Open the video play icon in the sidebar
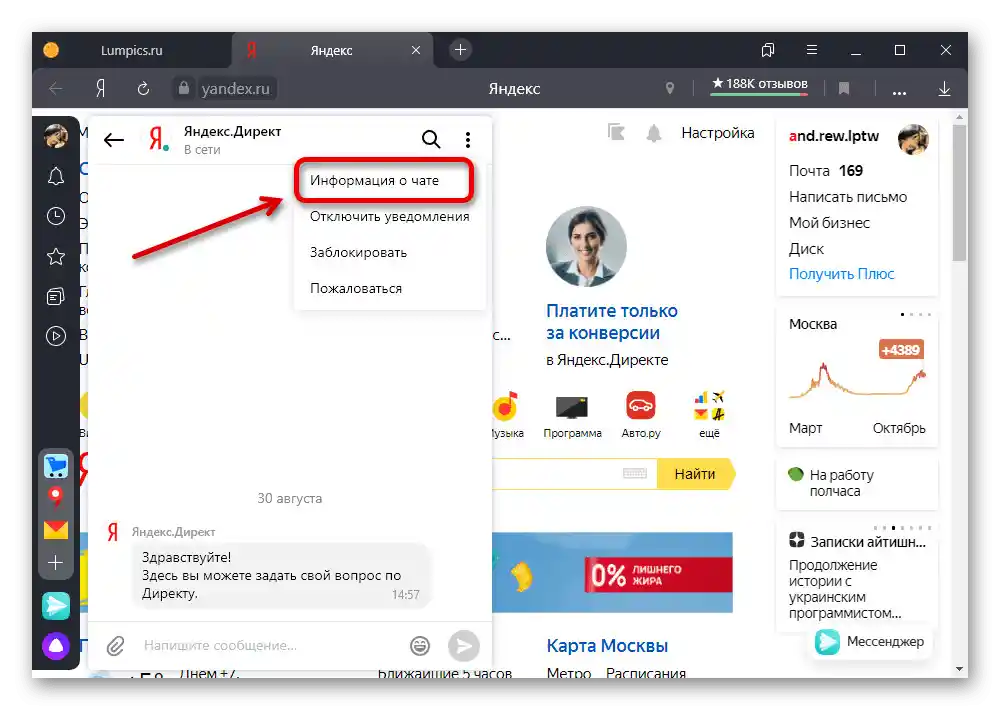 click(x=56, y=336)
